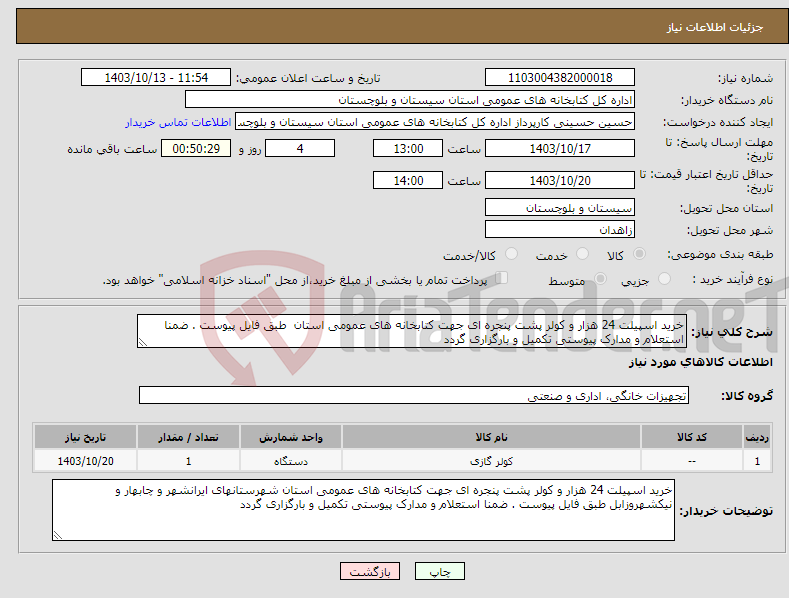Click the تاریخ نیاز column header

[x=86, y=437]
